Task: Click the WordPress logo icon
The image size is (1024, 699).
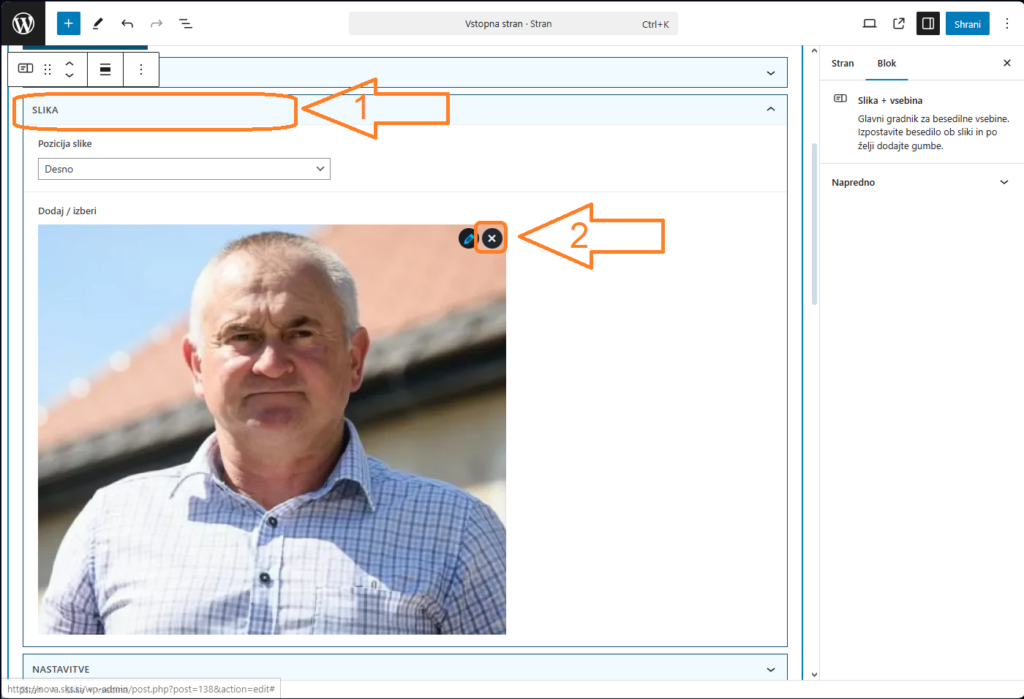Action: point(23,23)
